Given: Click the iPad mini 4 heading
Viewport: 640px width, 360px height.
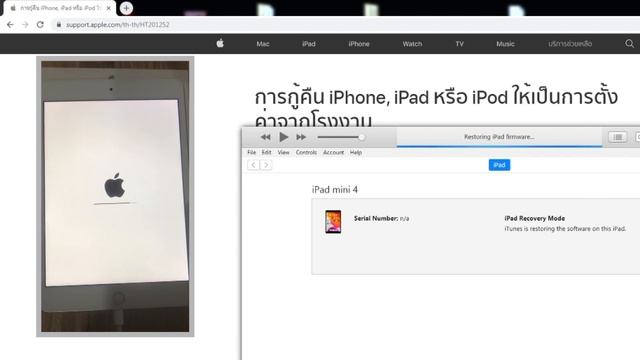Looking at the screenshot, I should [x=335, y=189].
